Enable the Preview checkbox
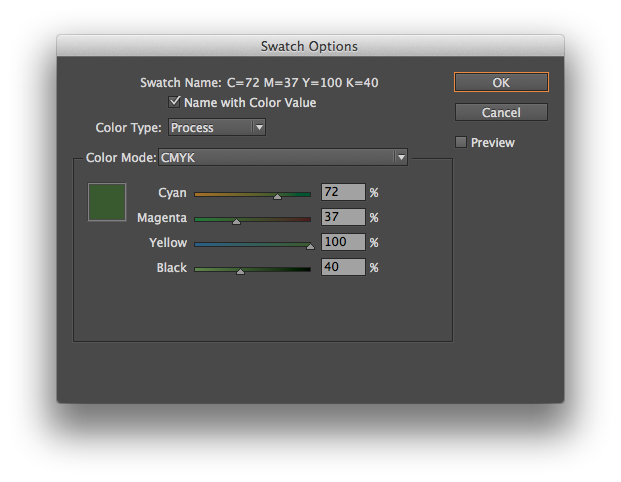The image size is (621, 482). [x=461, y=142]
